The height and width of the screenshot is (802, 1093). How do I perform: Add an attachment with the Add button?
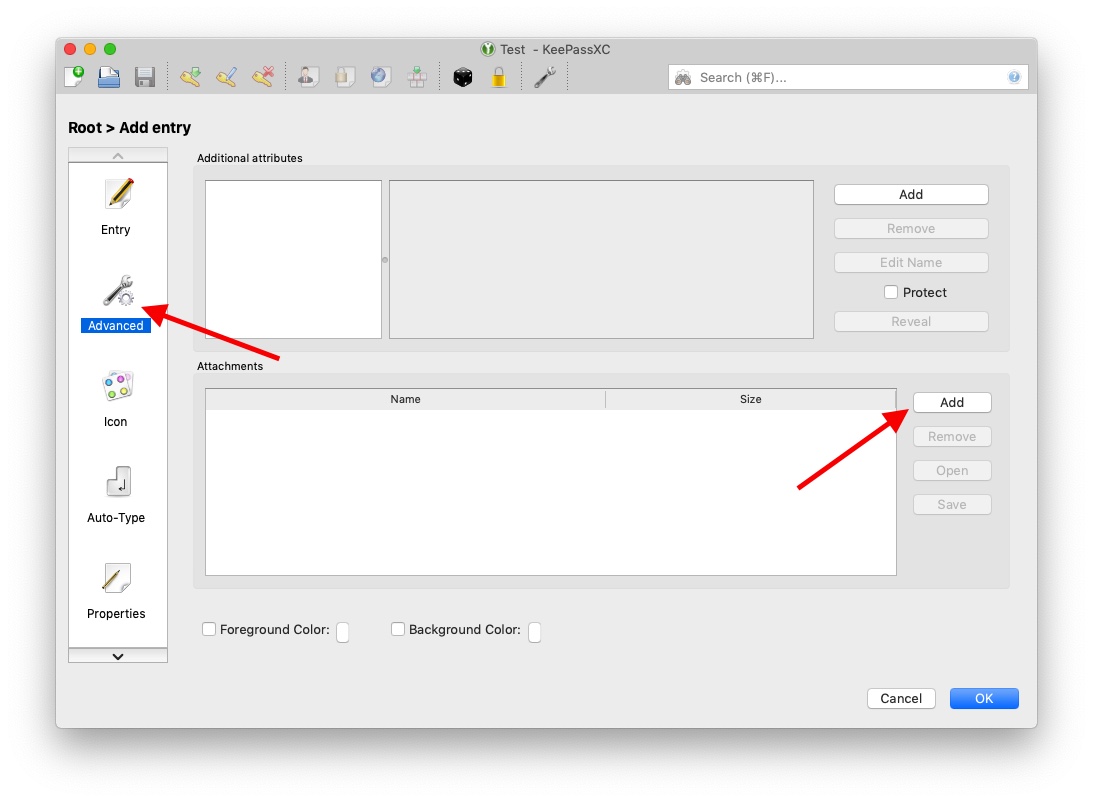(x=951, y=402)
